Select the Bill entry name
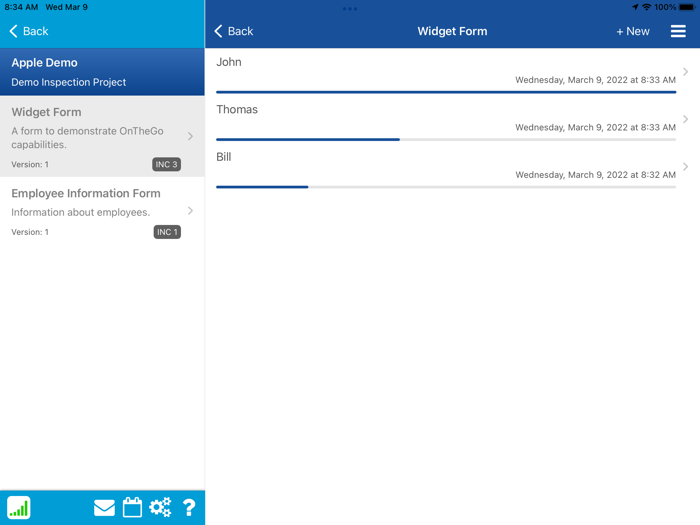Viewport: 700px width, 525px height. pos(224,157)
